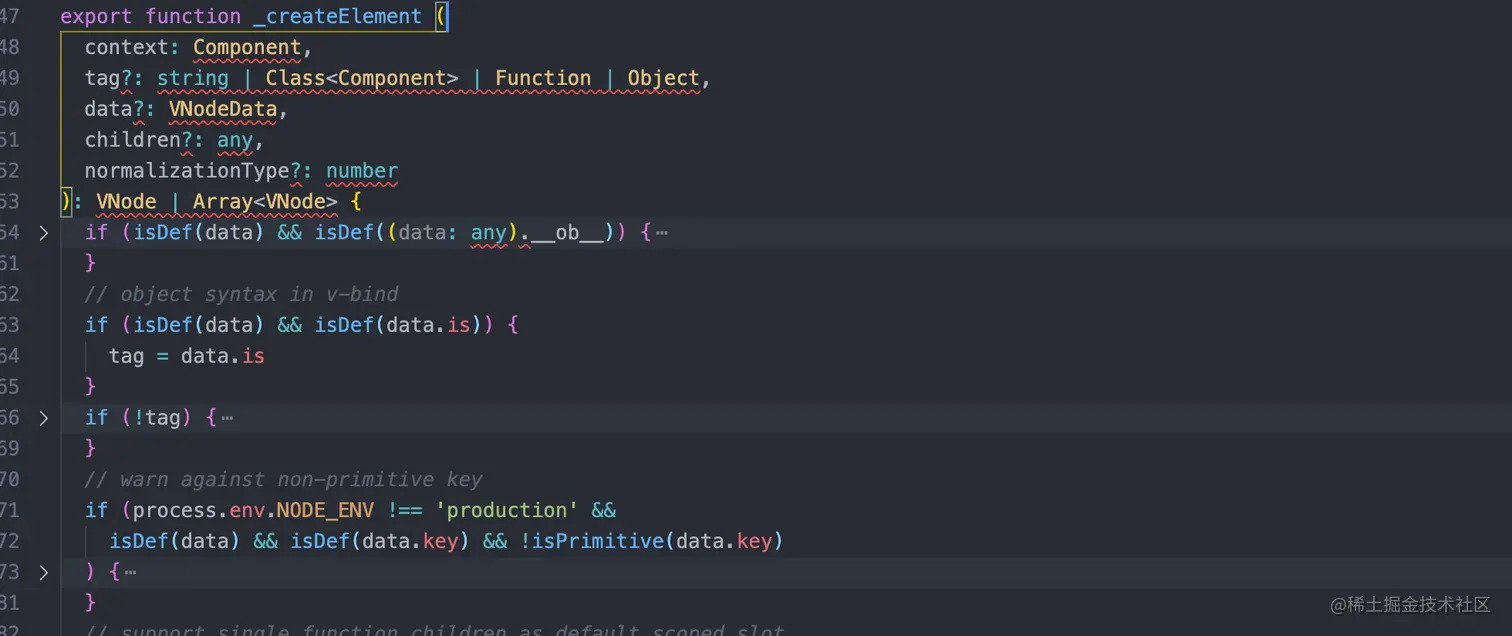Click the Component type on line 48
The width and height of the screenshot is (1512, 636).
tap(246, 47)
